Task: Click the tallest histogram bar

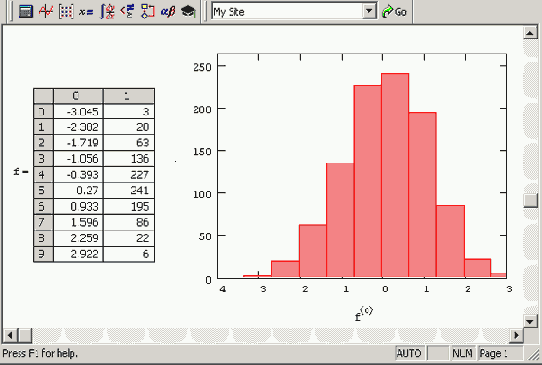Action: [x=395, y=175]
